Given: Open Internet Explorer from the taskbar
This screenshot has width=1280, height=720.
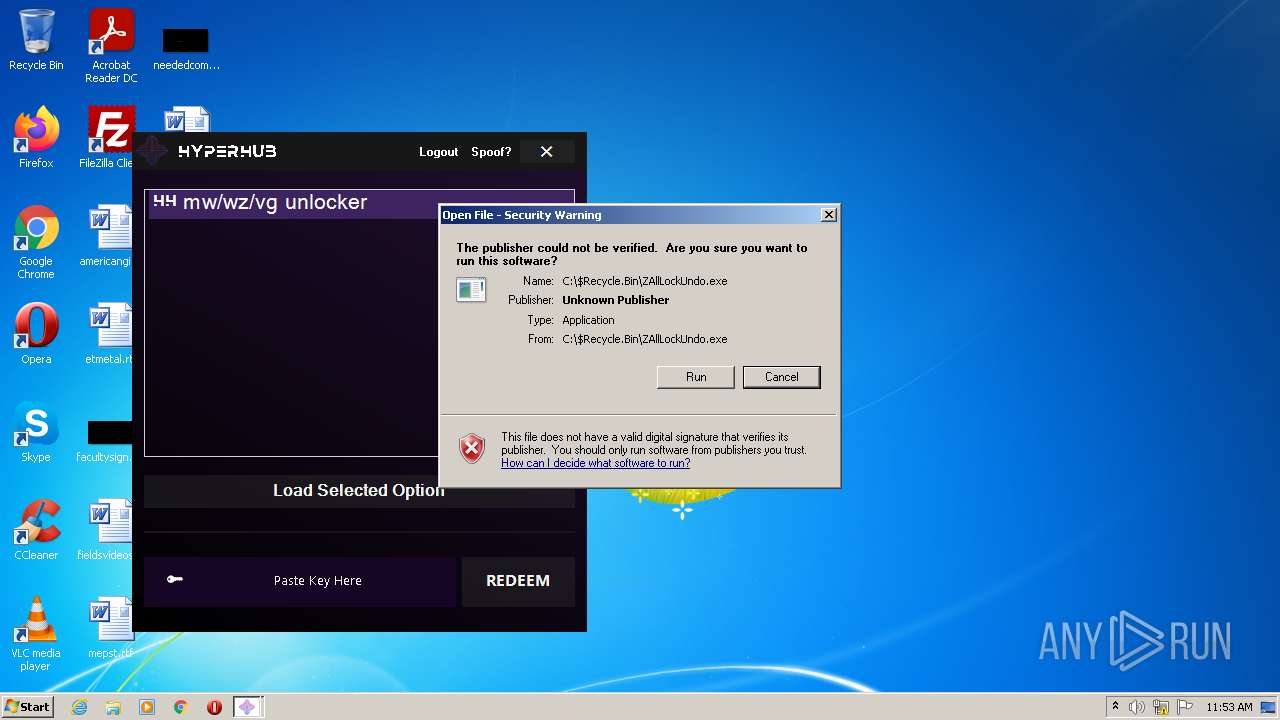Looking at the screenshot, I should pyautogui.click(x=79, y=707).
